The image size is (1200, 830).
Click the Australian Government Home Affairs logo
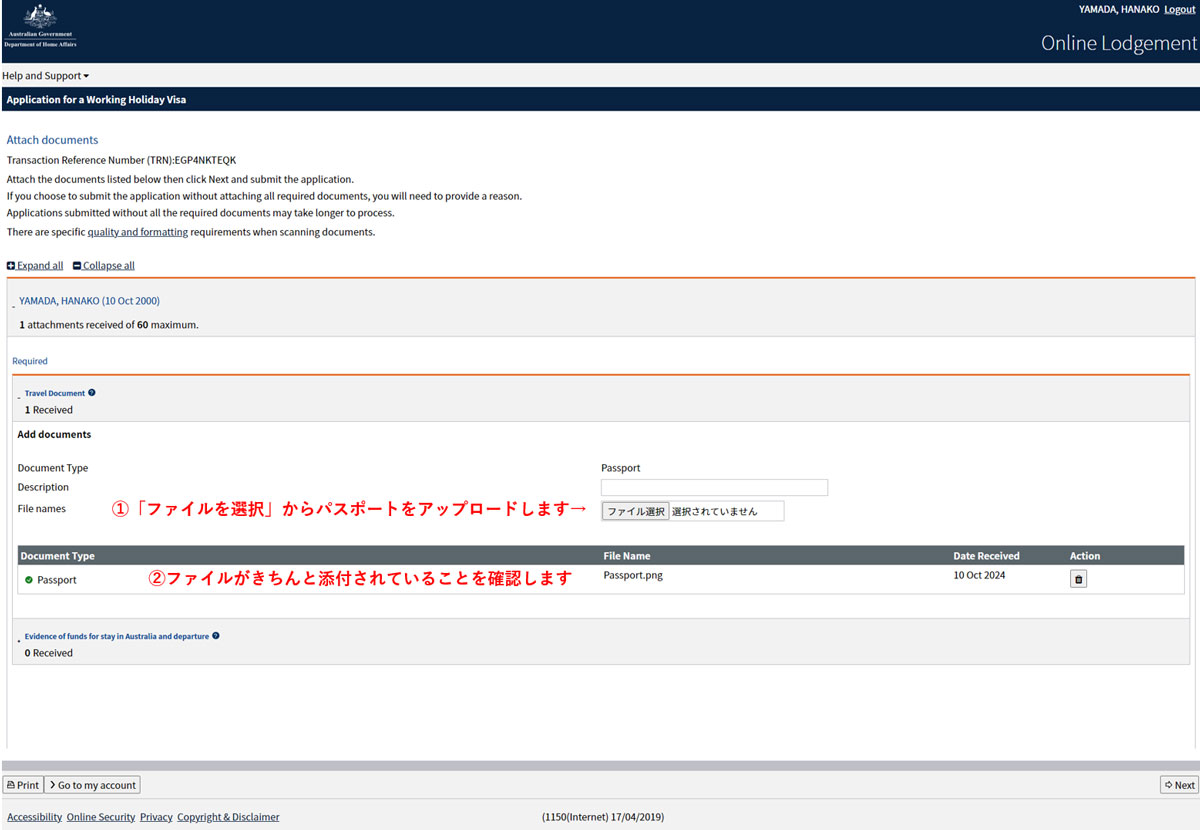40,27
